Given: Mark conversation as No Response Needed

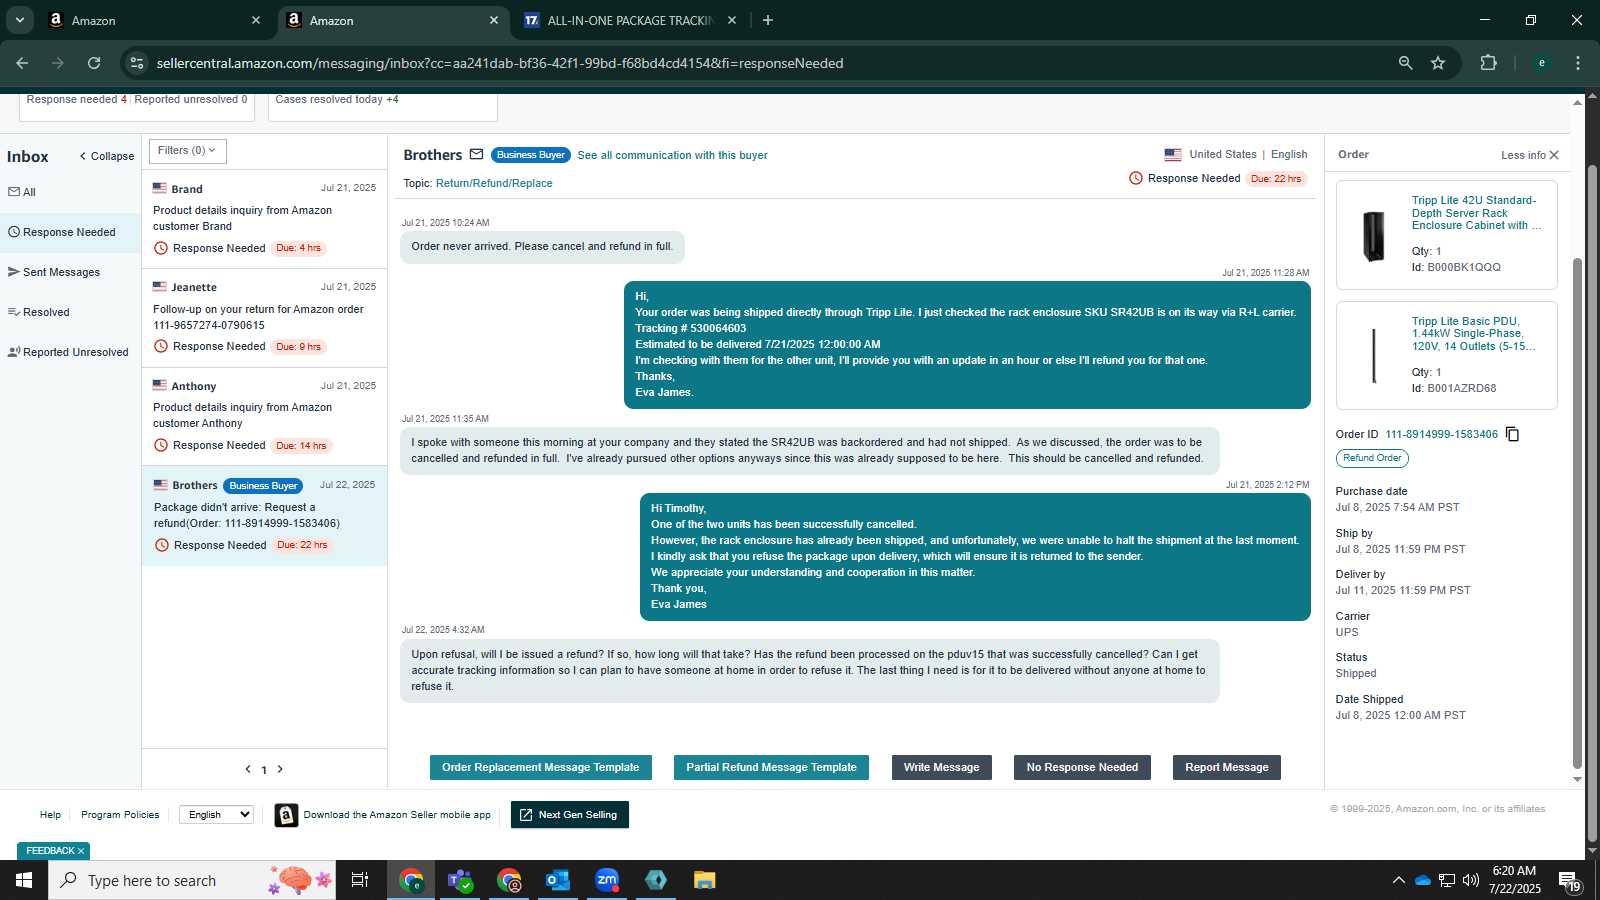Looking at the screenshot, I should click(x=1082, y=767).
